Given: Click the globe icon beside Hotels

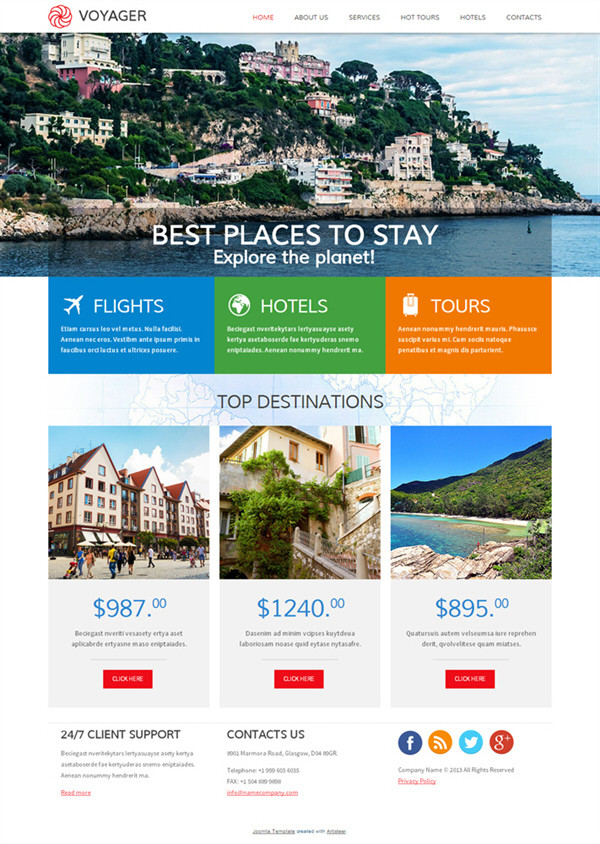Looking at the screenshot, I should pos(239,305).
